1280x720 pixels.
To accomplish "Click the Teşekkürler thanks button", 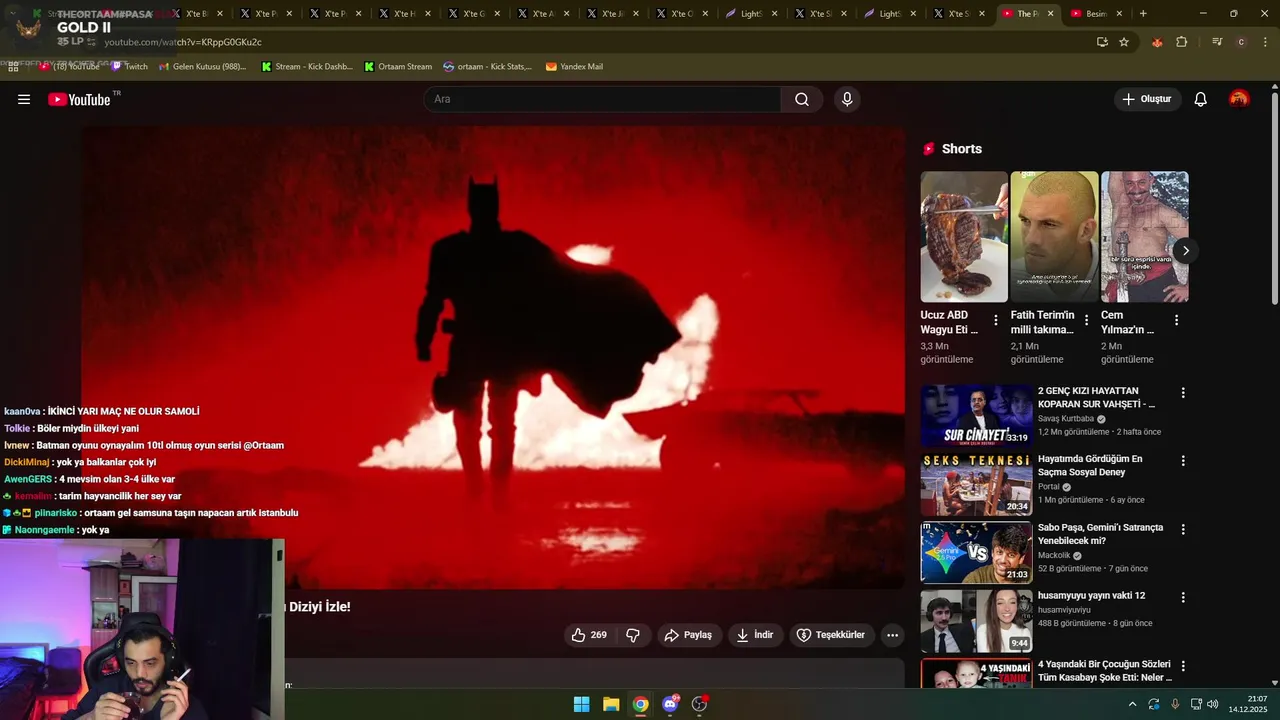I will 832,635.
